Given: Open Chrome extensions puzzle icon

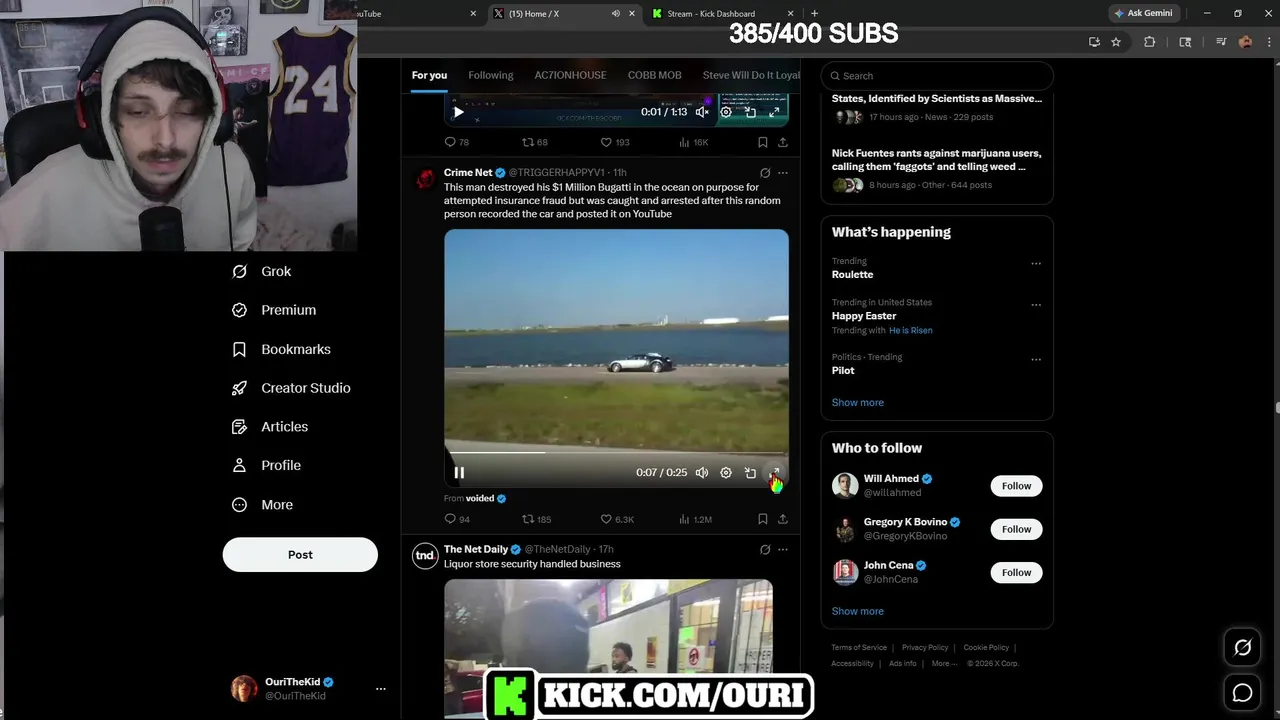Looking at the screenshot, I should (1149, 42).
